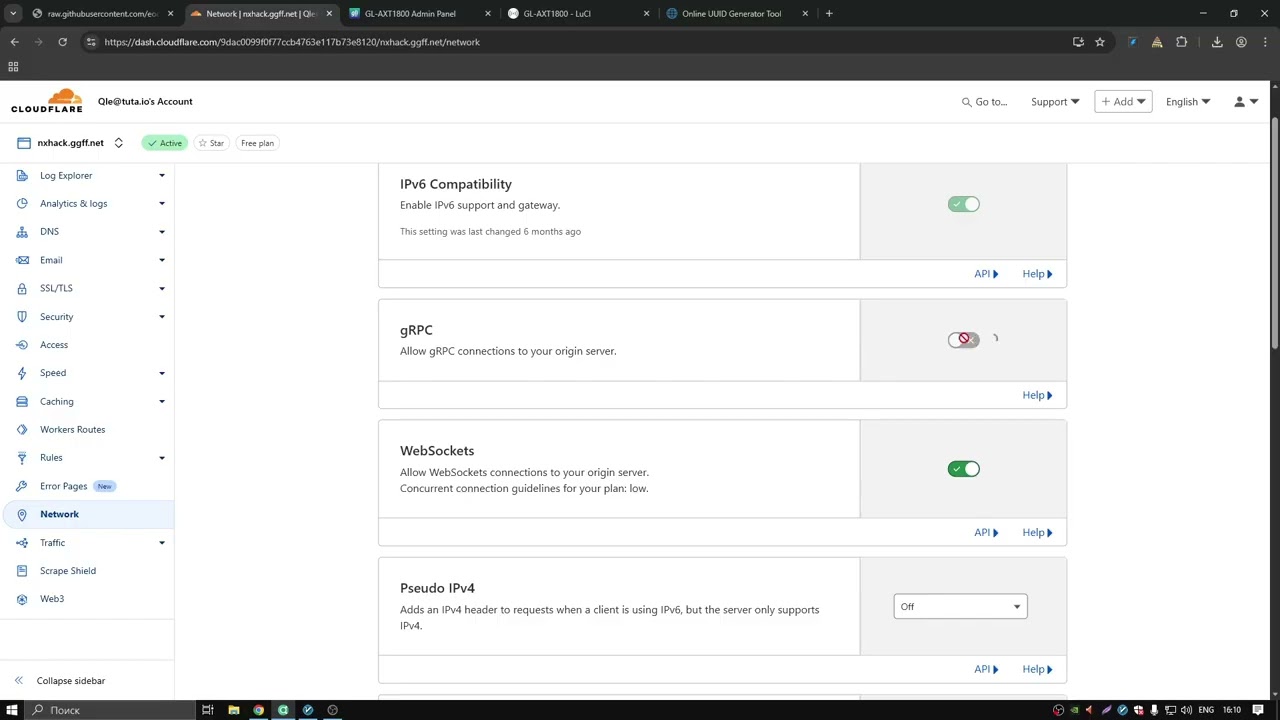Bookmark this page with star icon
The height and width of the screenshot is (720, 1280).
click(1100, 42)
